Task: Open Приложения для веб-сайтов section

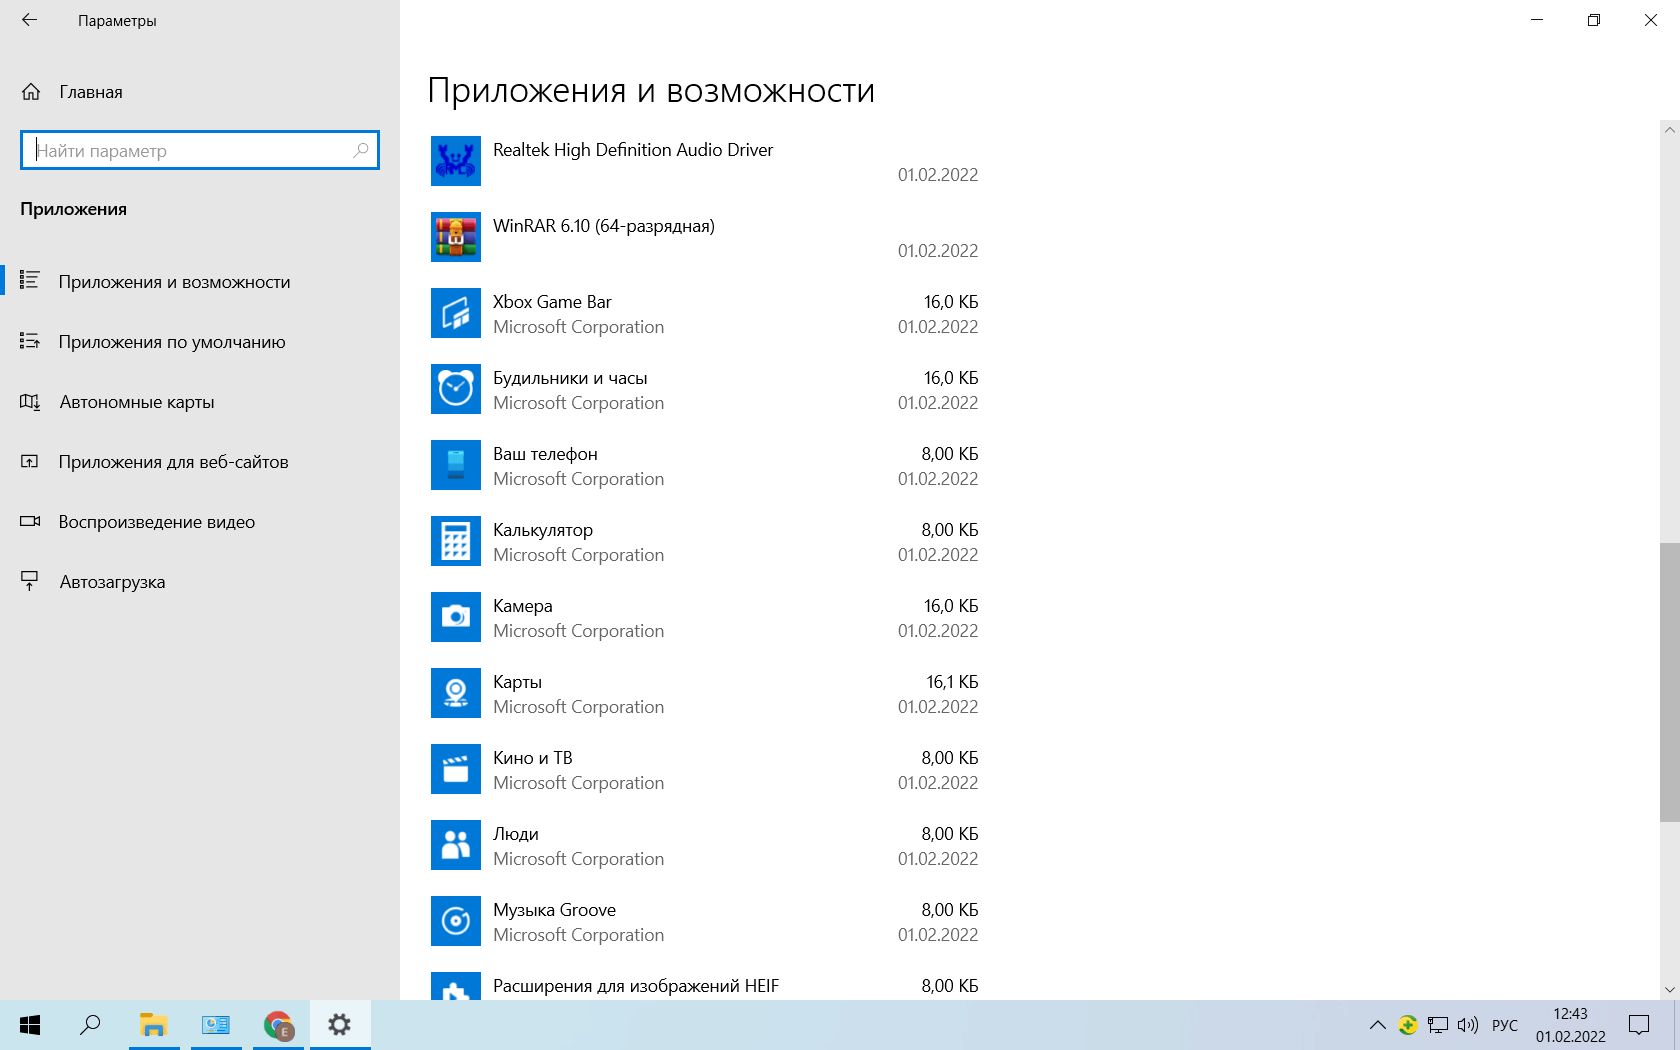Action: coord(200,462)
